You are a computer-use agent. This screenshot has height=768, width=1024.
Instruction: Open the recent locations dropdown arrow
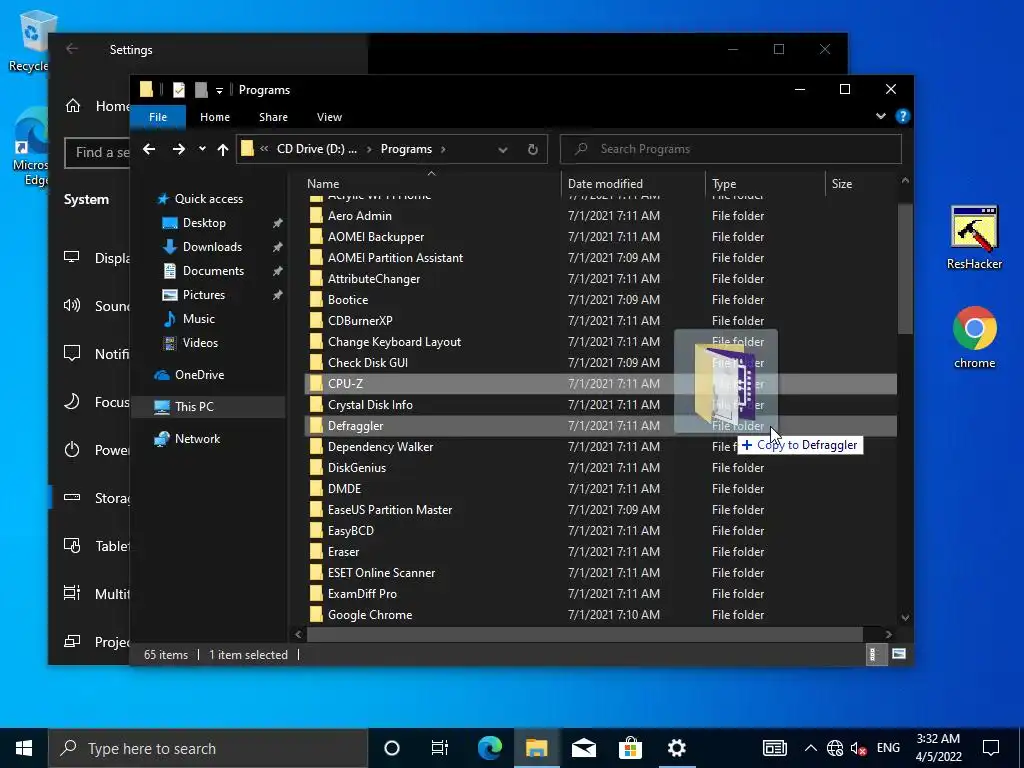coord(202,149)
